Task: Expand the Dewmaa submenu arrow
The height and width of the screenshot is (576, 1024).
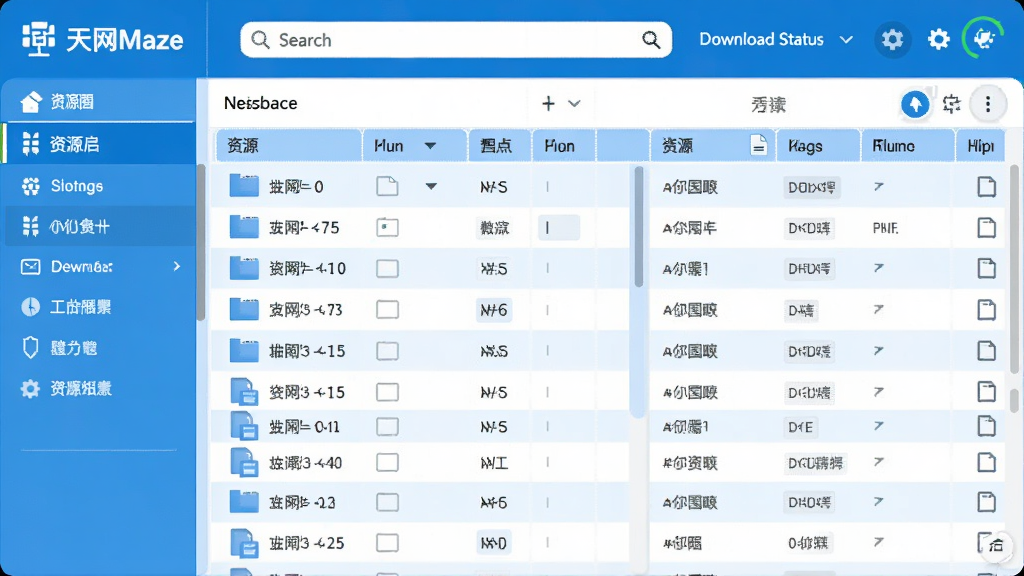Action: pyautogui.click(x=176, y=266)
